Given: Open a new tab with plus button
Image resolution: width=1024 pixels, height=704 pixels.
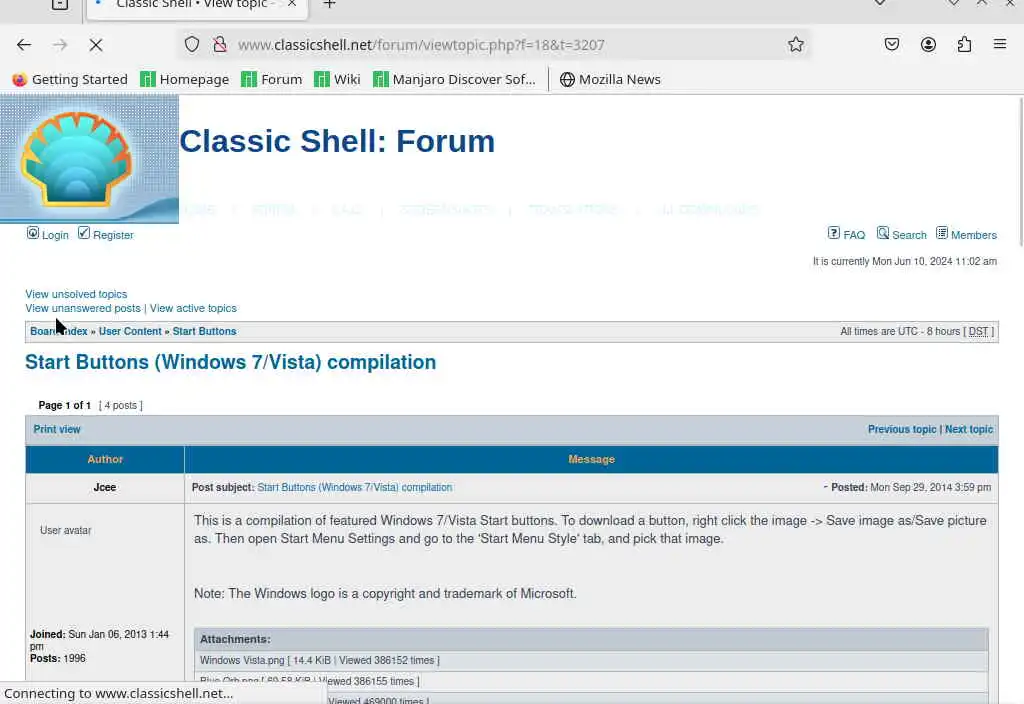Looking at the screenshot, I should click(330, 4).
